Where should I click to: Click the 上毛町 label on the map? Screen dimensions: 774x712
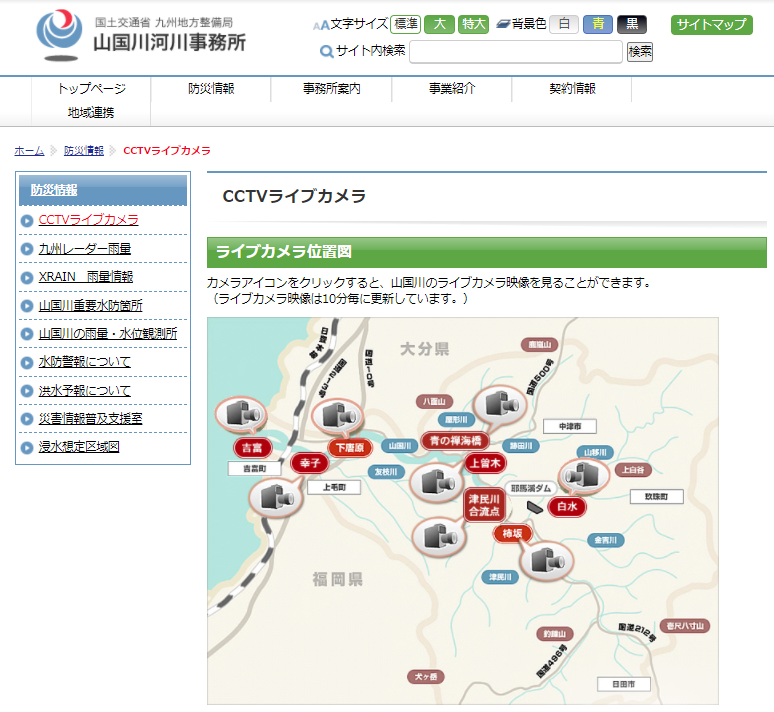334,487
